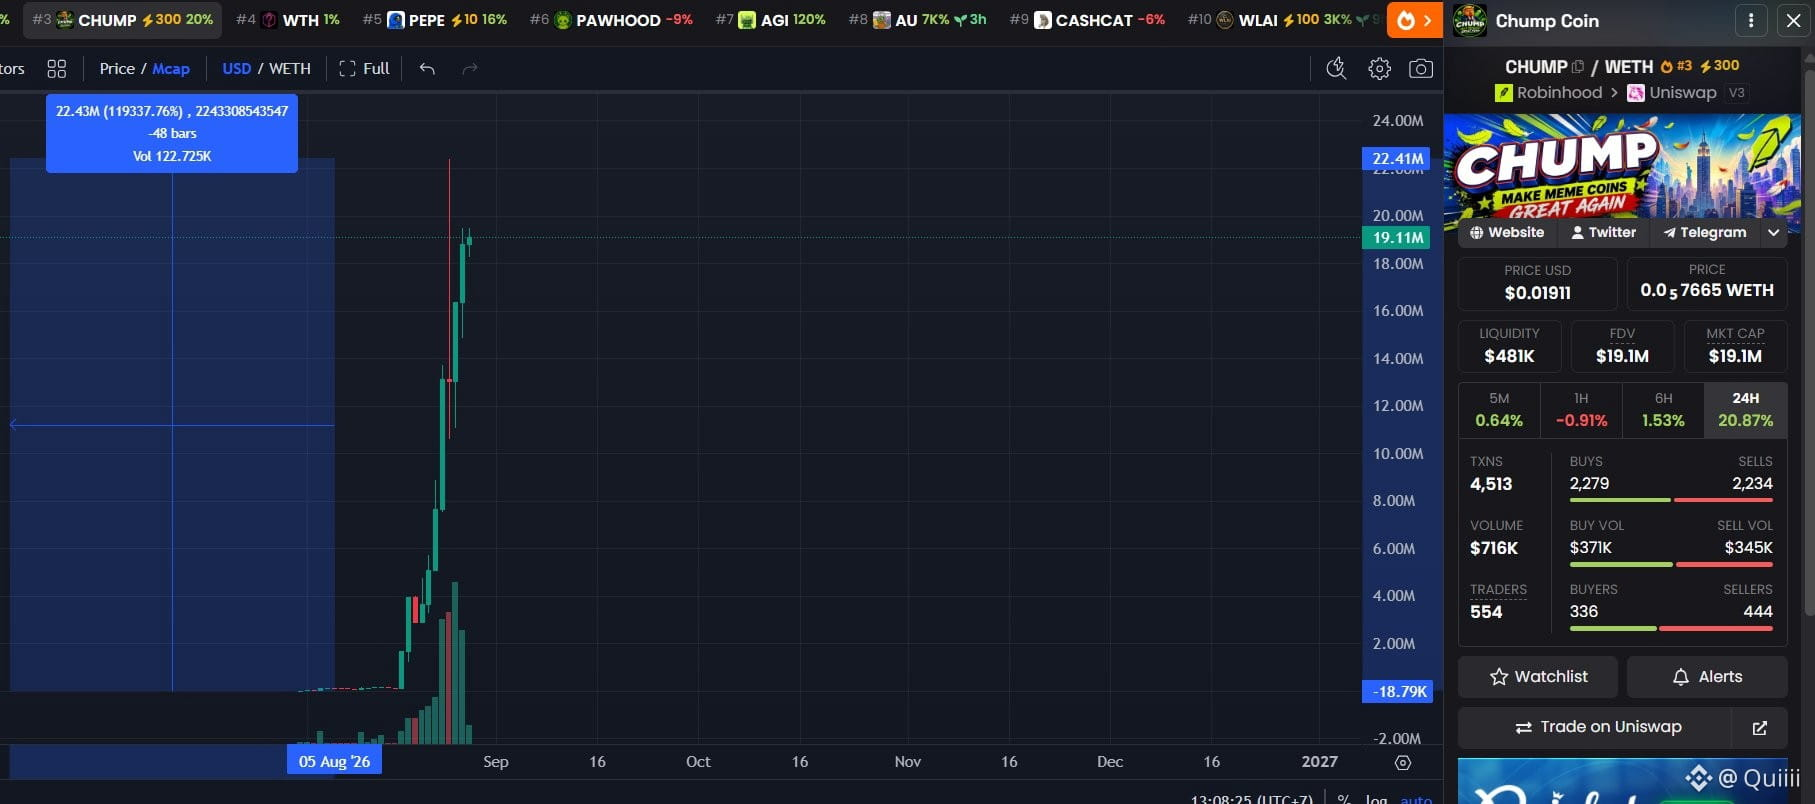Click the time axis settings circle icon
The height and width of the screenshot is (804, 1815).
1403,762
